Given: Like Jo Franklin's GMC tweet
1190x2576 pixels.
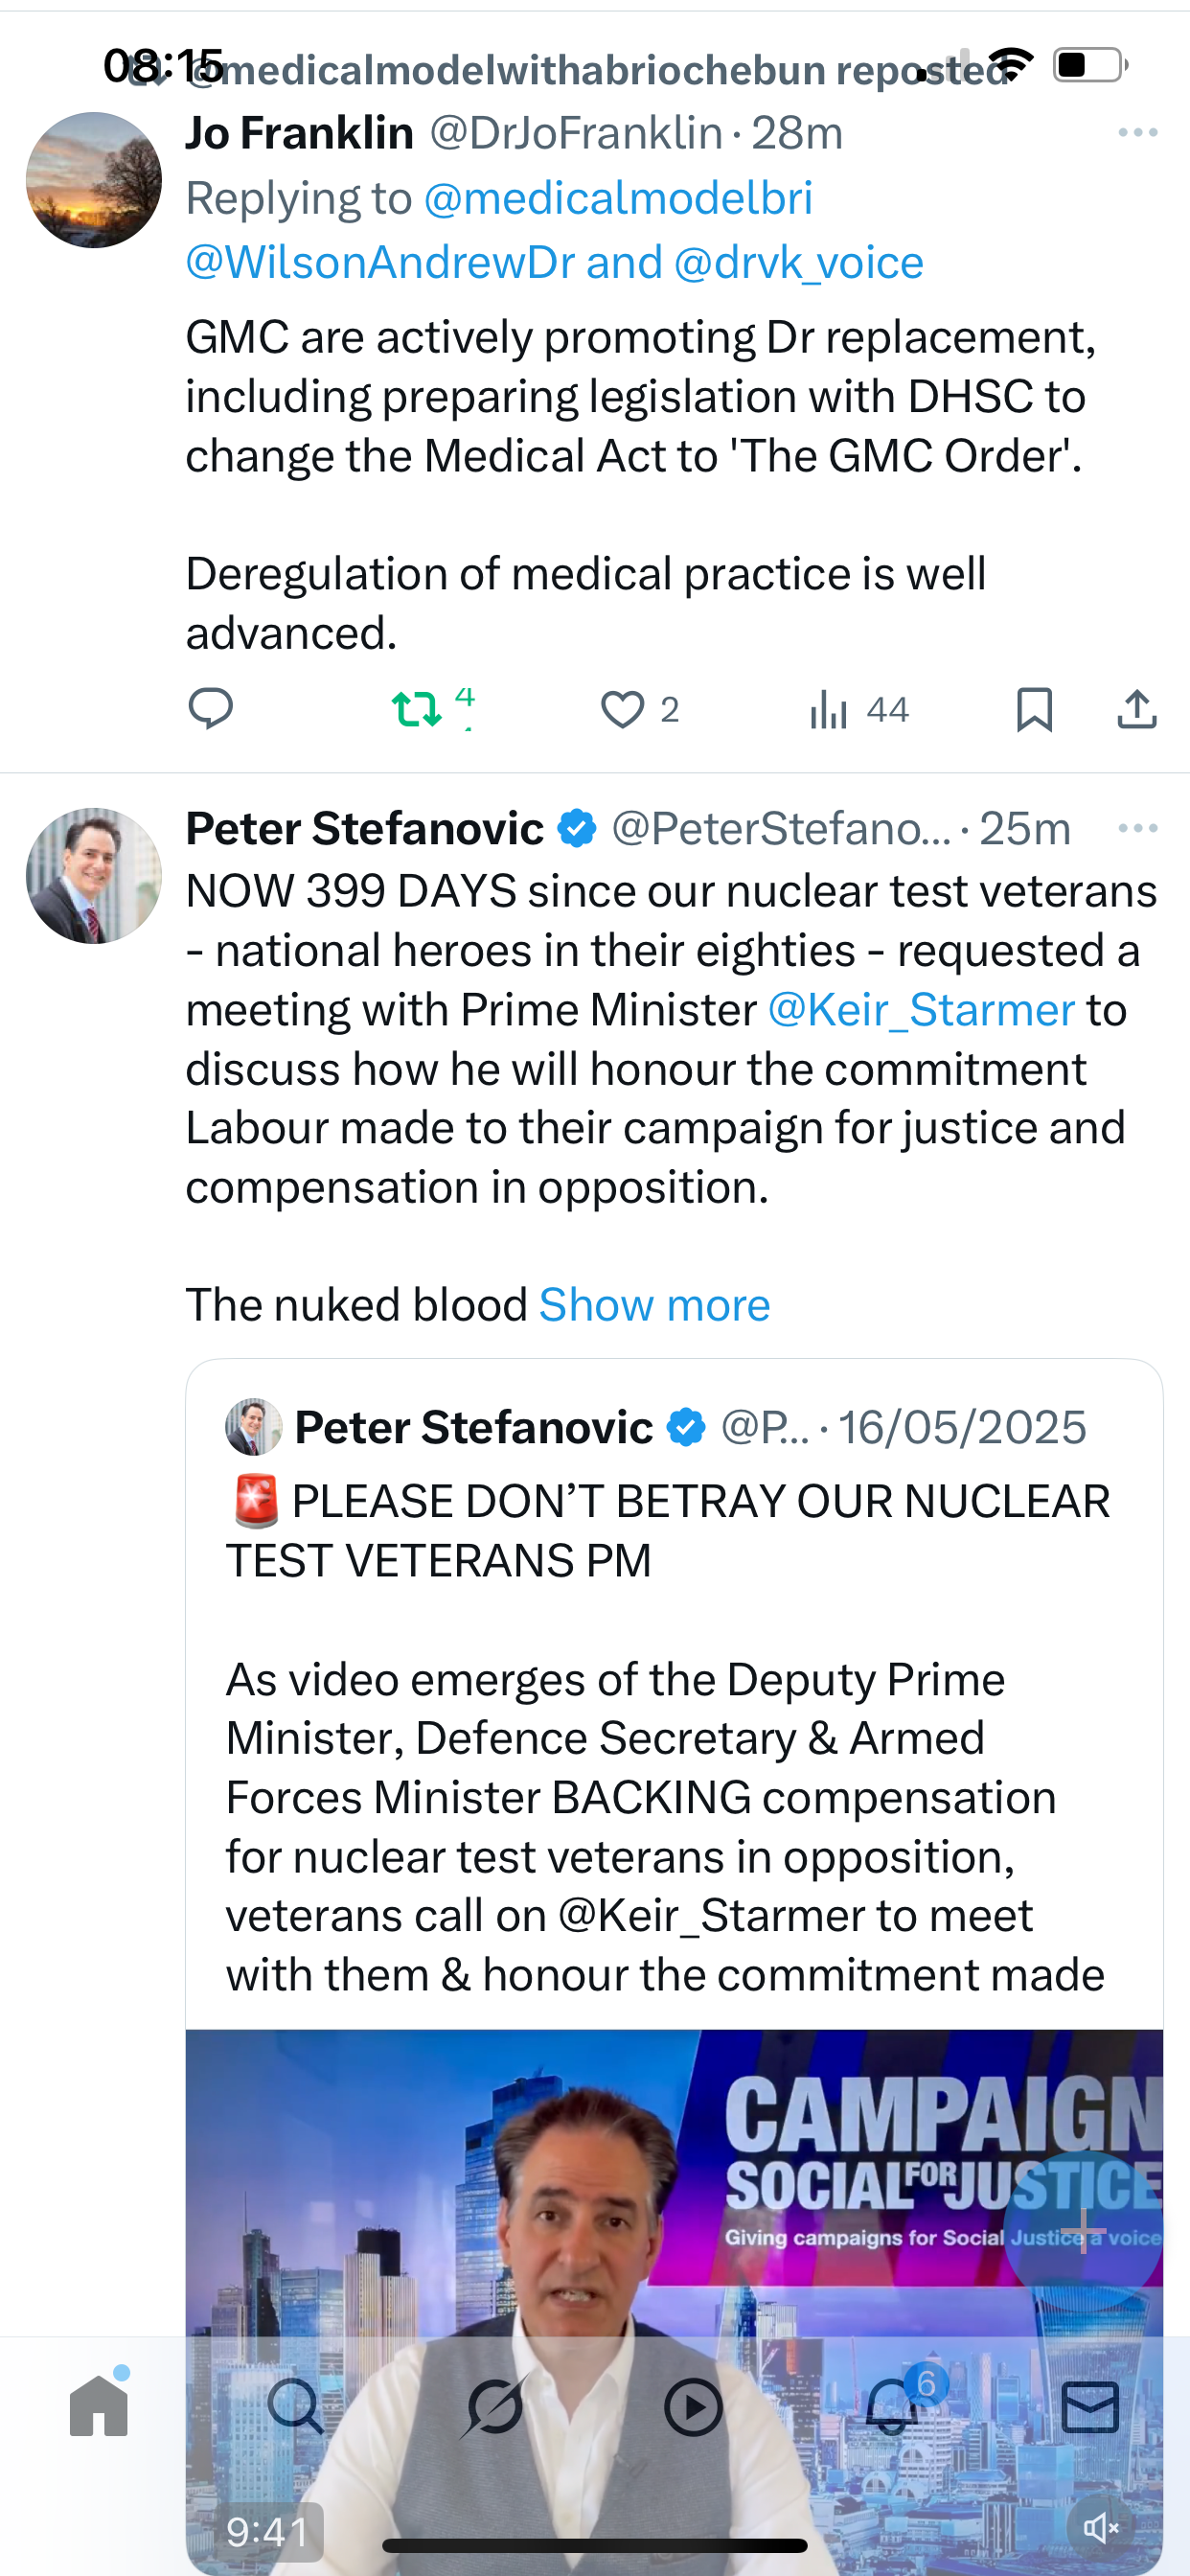Looking at the screenshot, I should [623, 709].
